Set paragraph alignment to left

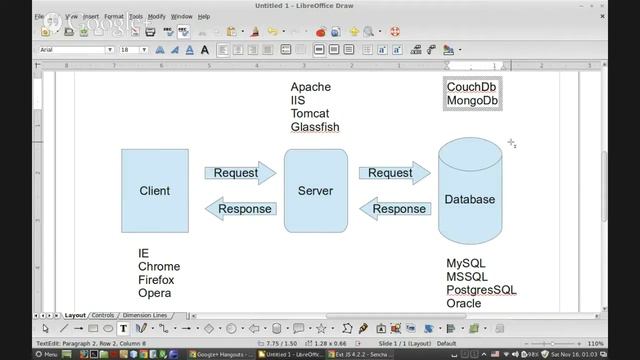click(223, 50)
